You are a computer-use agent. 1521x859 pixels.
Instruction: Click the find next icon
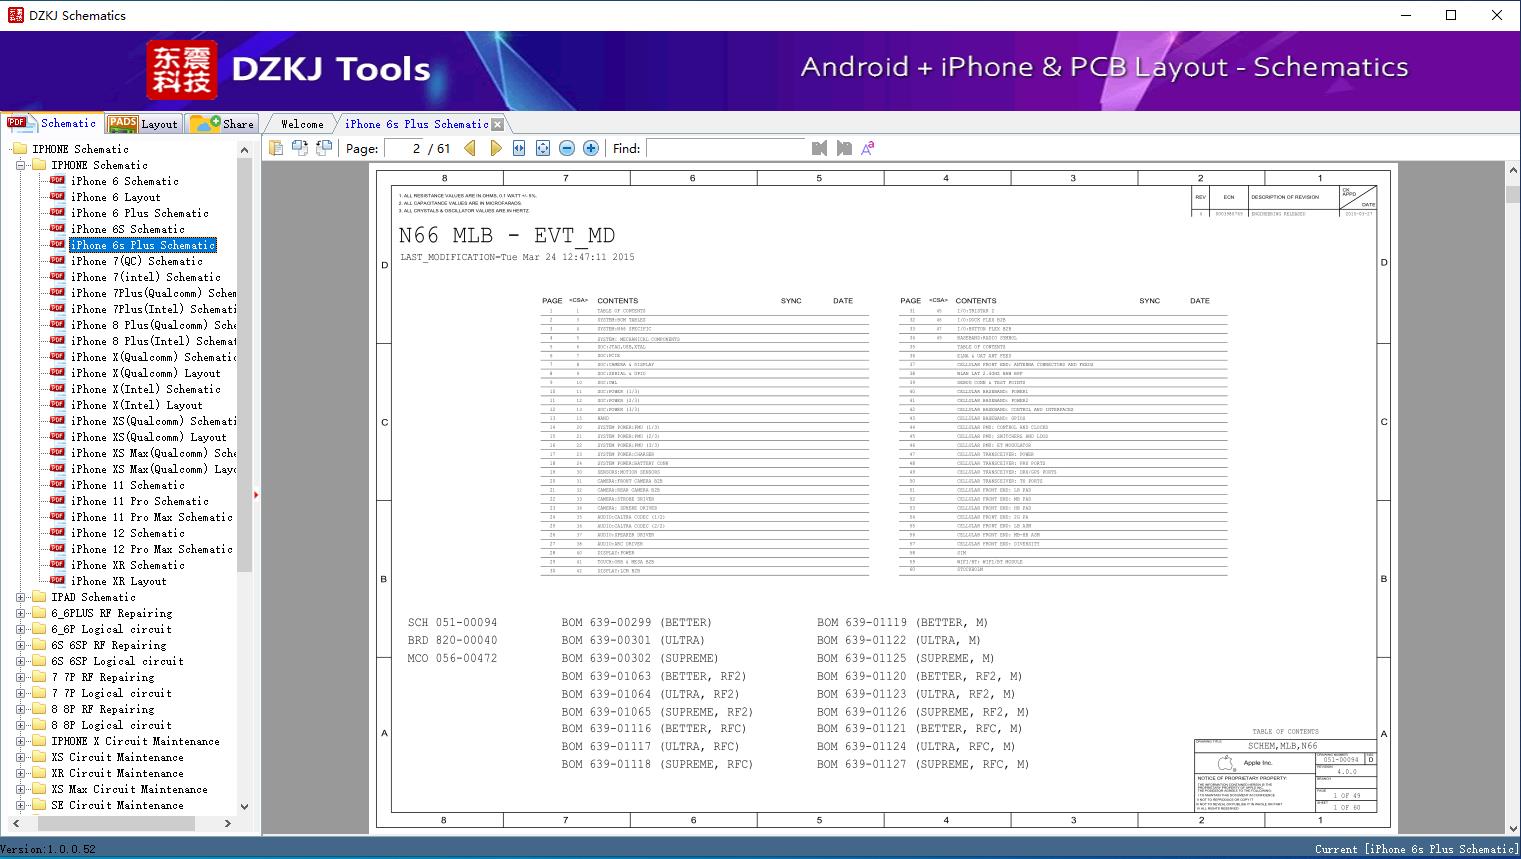tap(844, 148)
